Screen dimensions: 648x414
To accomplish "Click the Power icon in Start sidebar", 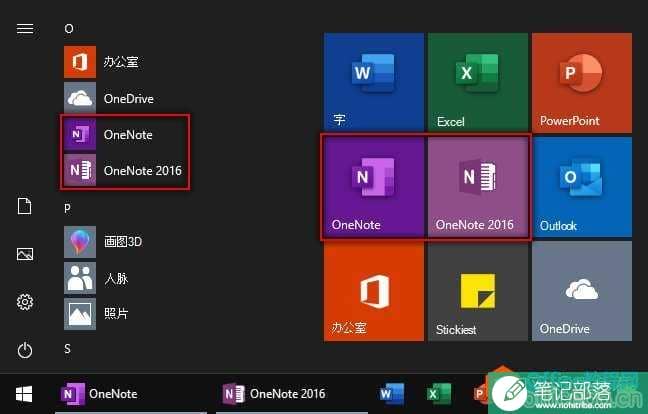I will point(25,350).
